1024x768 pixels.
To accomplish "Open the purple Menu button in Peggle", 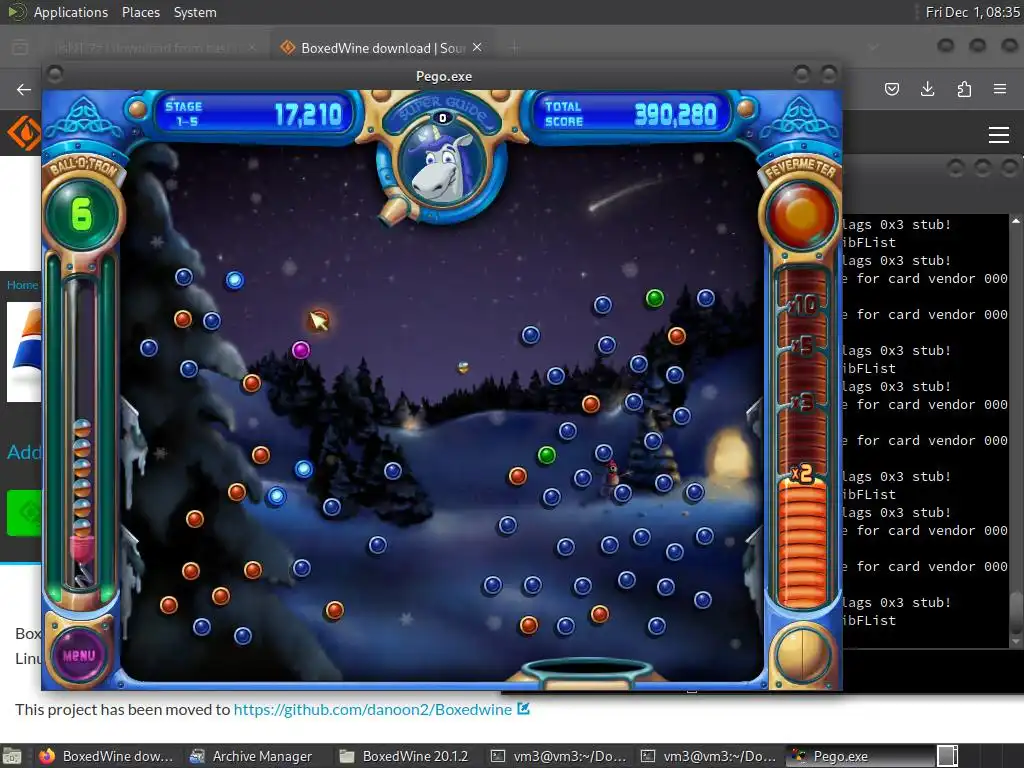I will tap(79, 655).
